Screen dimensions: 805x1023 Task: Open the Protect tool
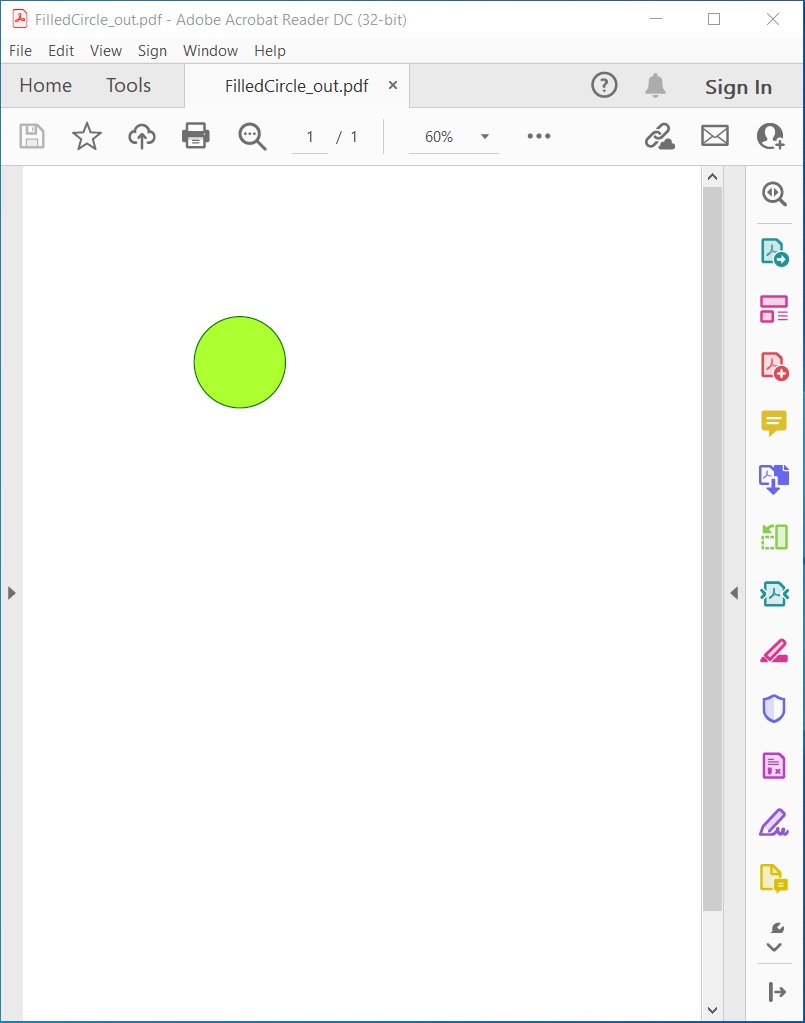(774, 707)
